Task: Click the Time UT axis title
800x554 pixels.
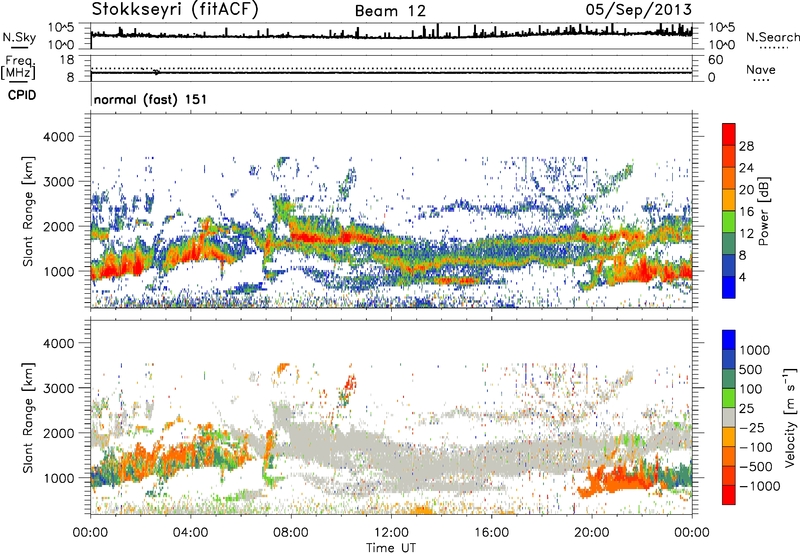Action: (x=391, y=548)
